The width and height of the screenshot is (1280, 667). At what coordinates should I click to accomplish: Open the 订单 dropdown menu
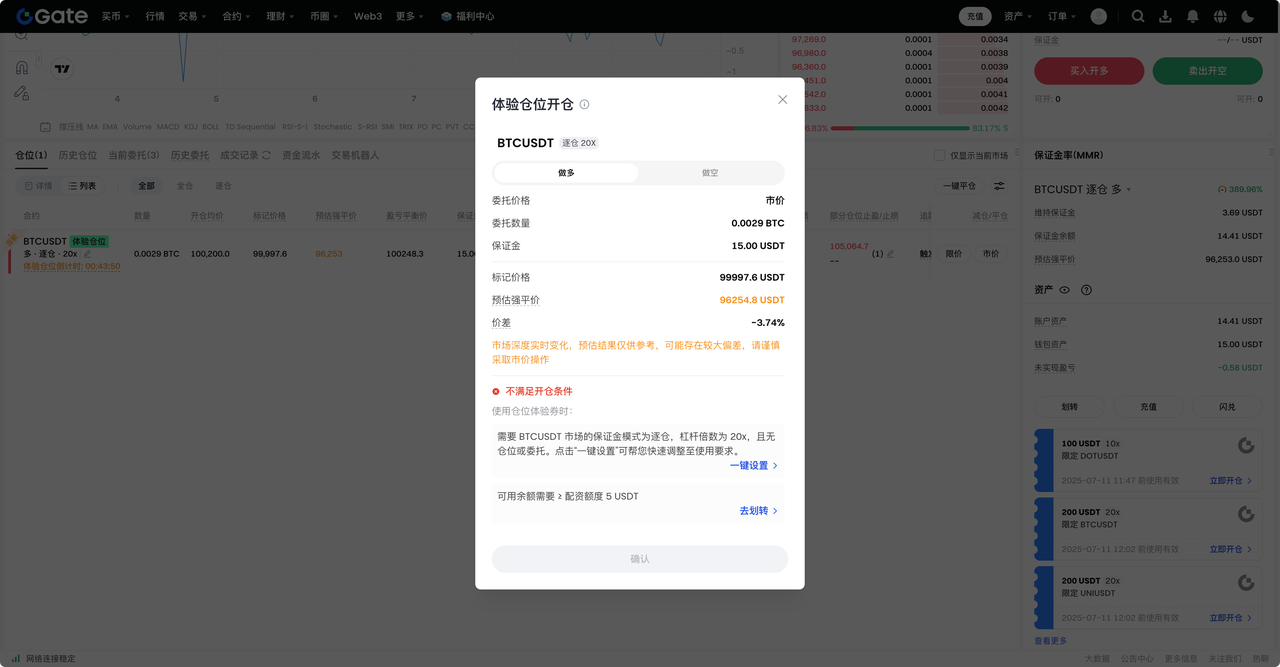point(1061,16)
